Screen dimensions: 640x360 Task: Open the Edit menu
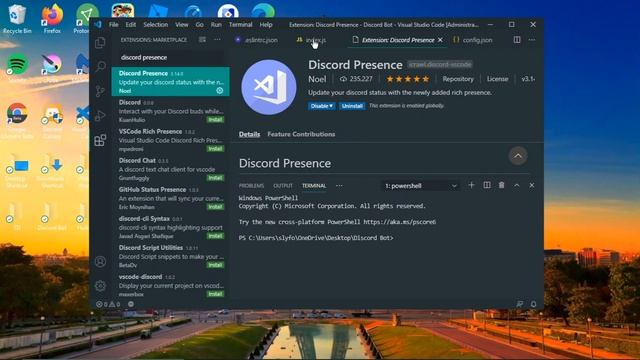[131, 24]
